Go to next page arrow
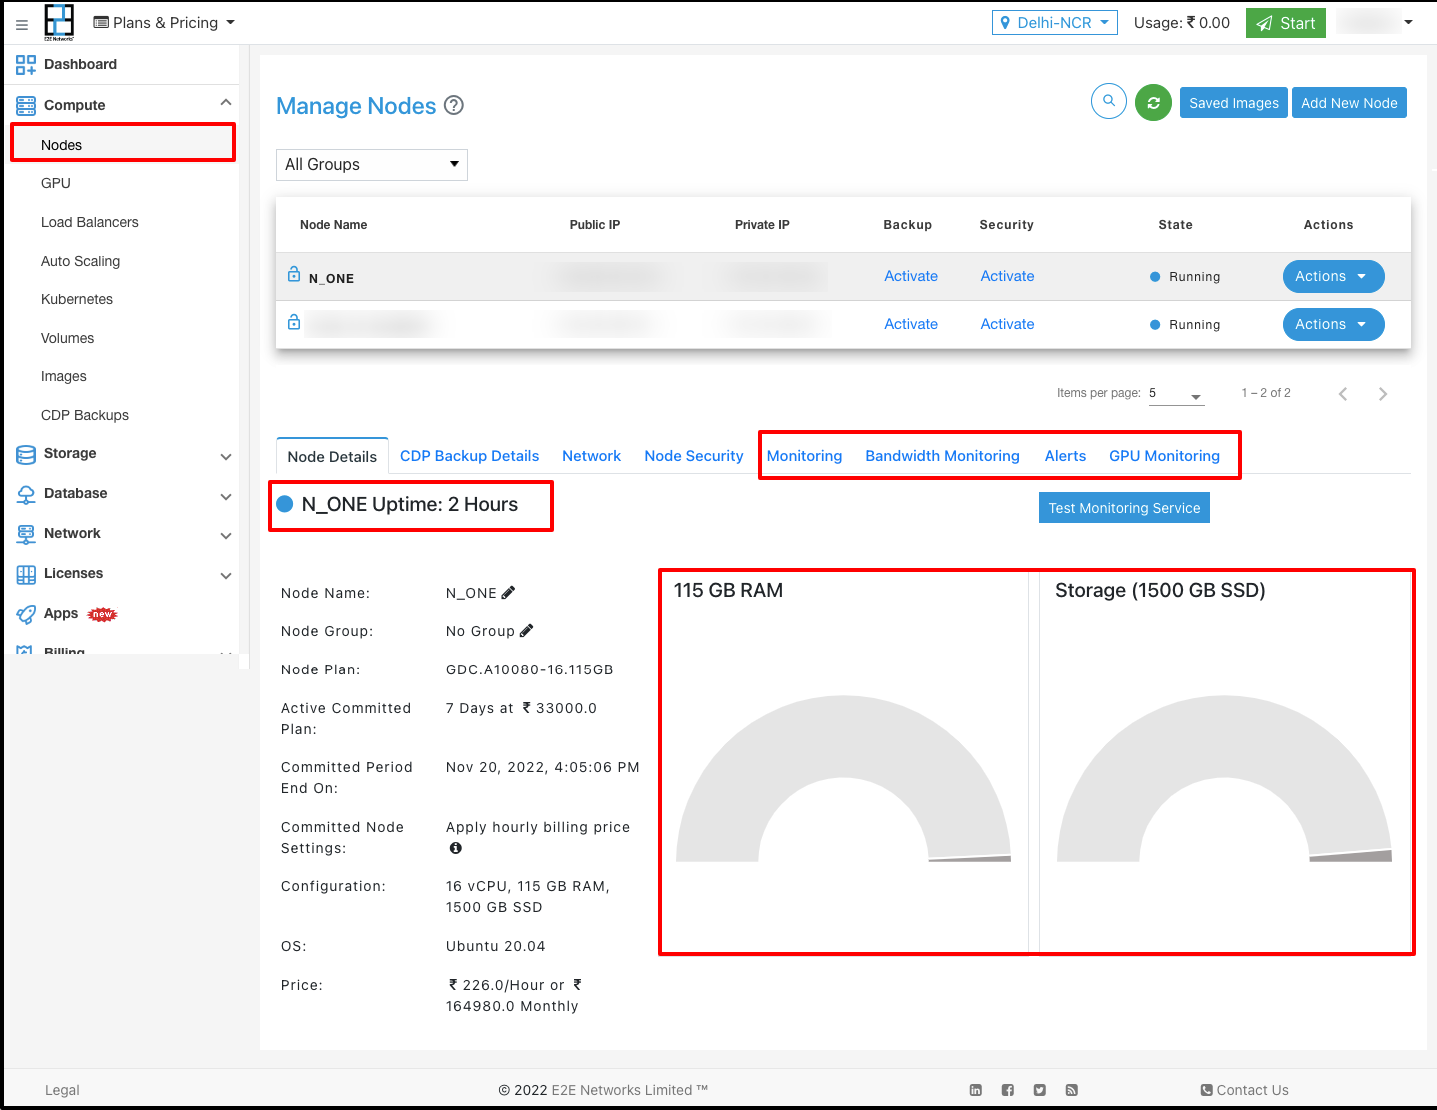Screen dimensions: 1437x1110 (x=1383, y=394)
